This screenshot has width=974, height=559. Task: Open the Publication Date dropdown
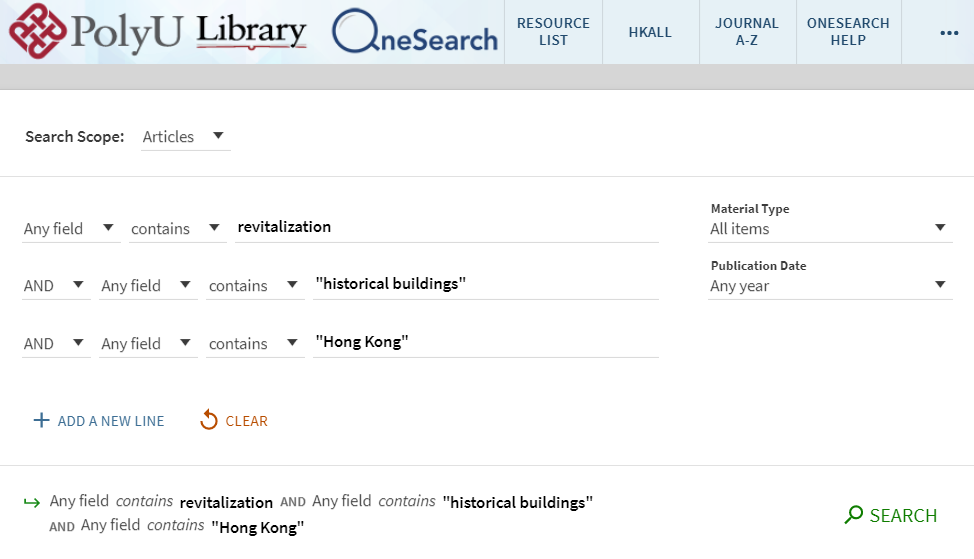click(829, 286)
